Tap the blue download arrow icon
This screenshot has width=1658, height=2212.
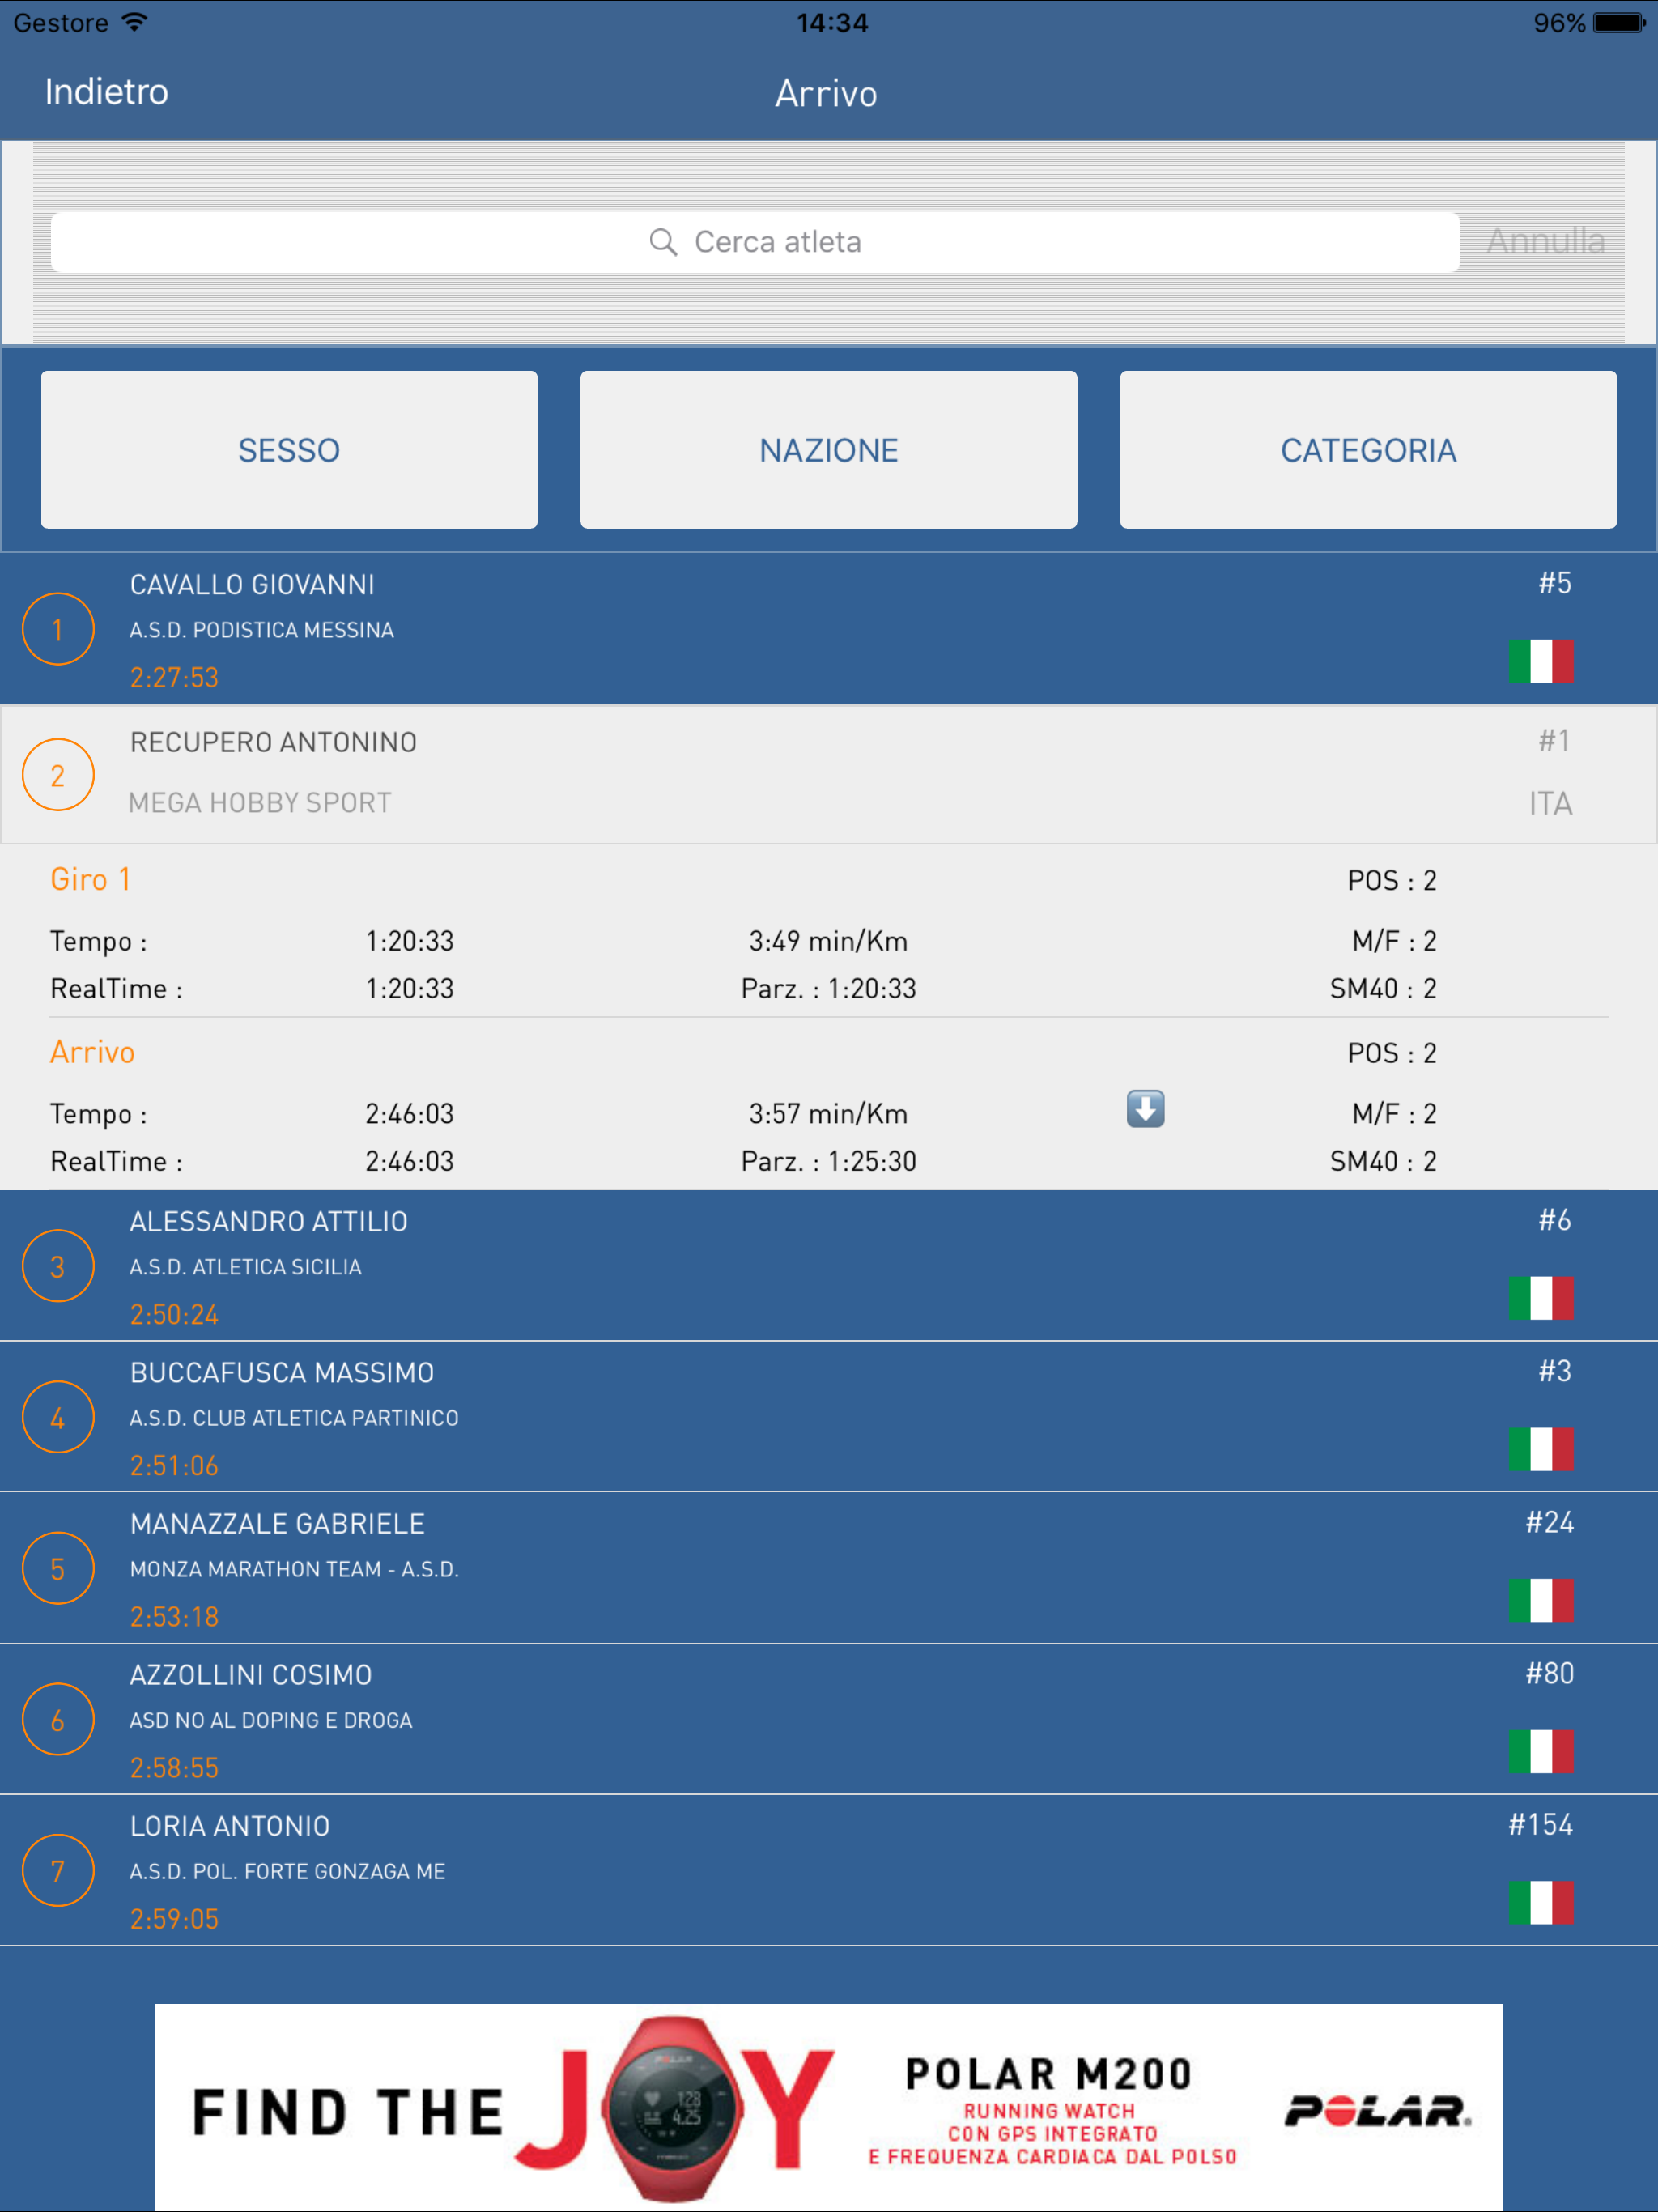tap(1145, 1109)
